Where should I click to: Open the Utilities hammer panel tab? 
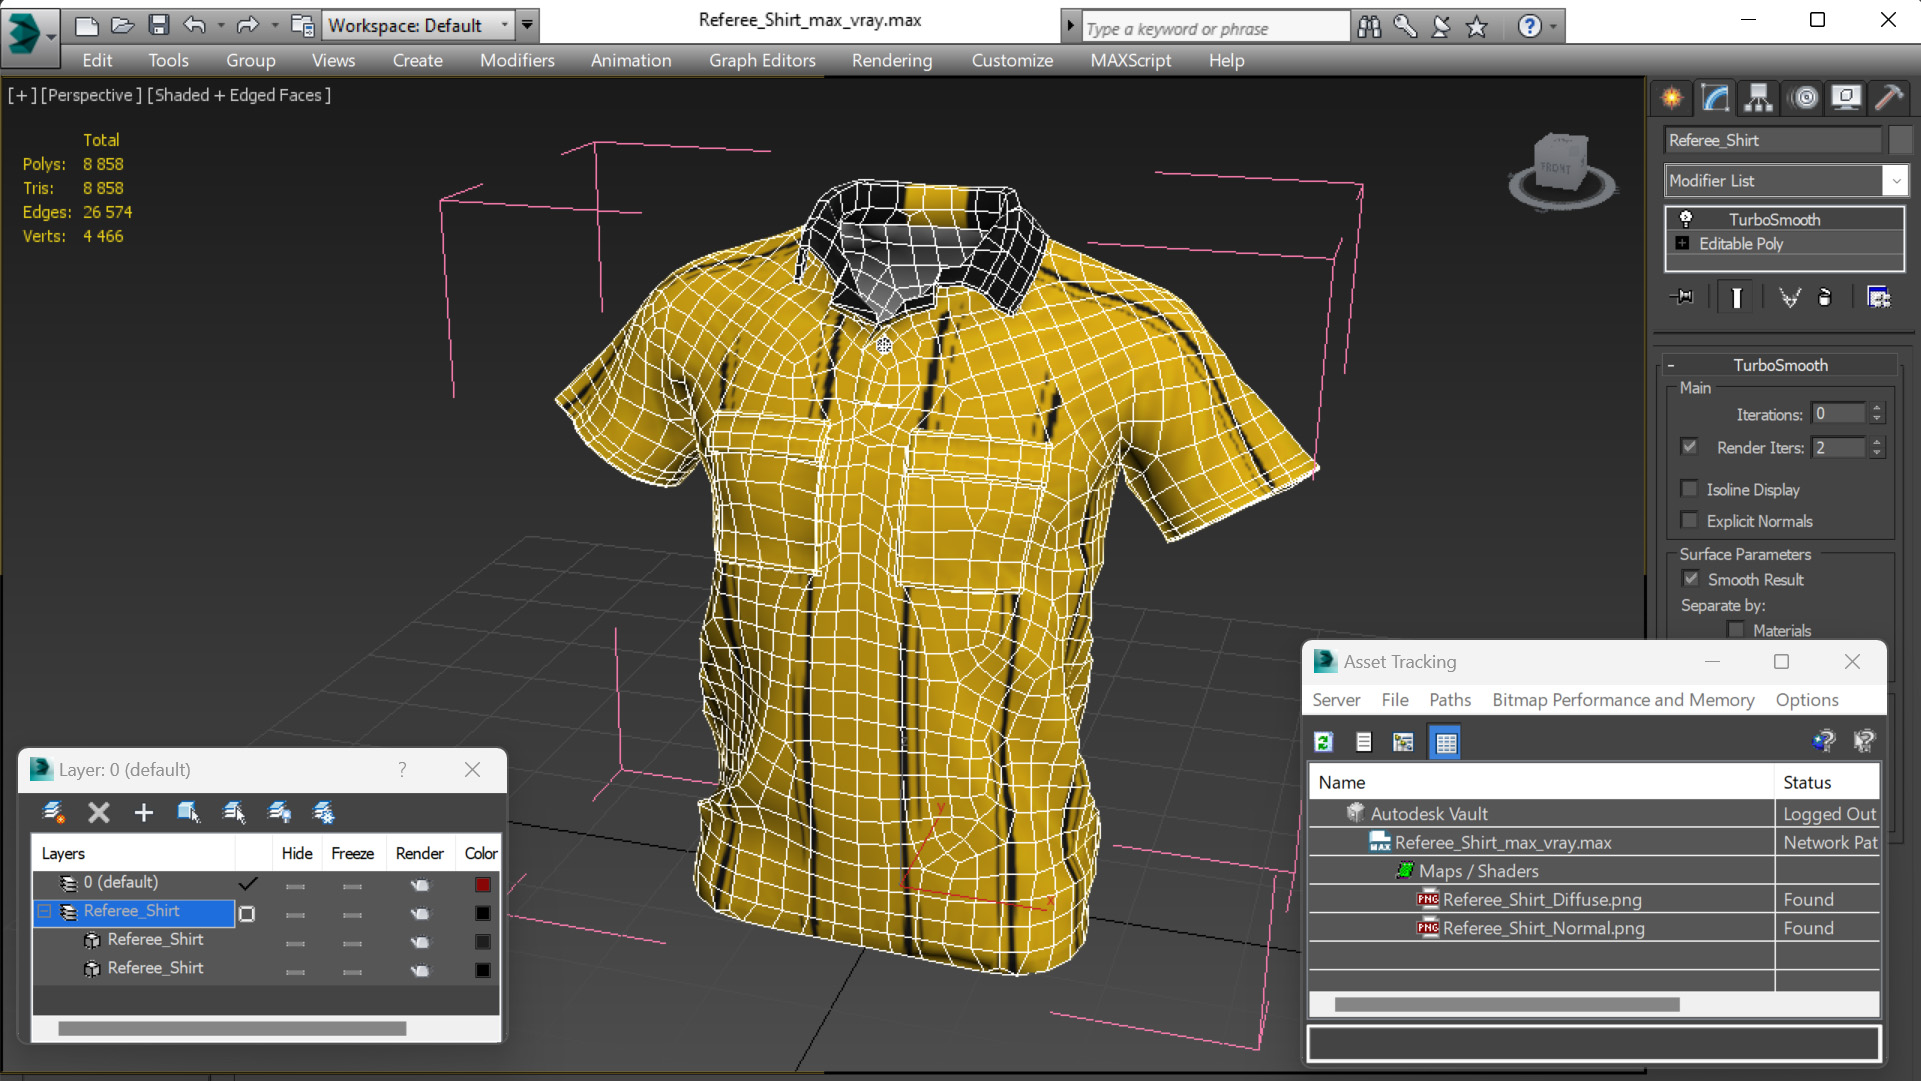pos(1889,97)
